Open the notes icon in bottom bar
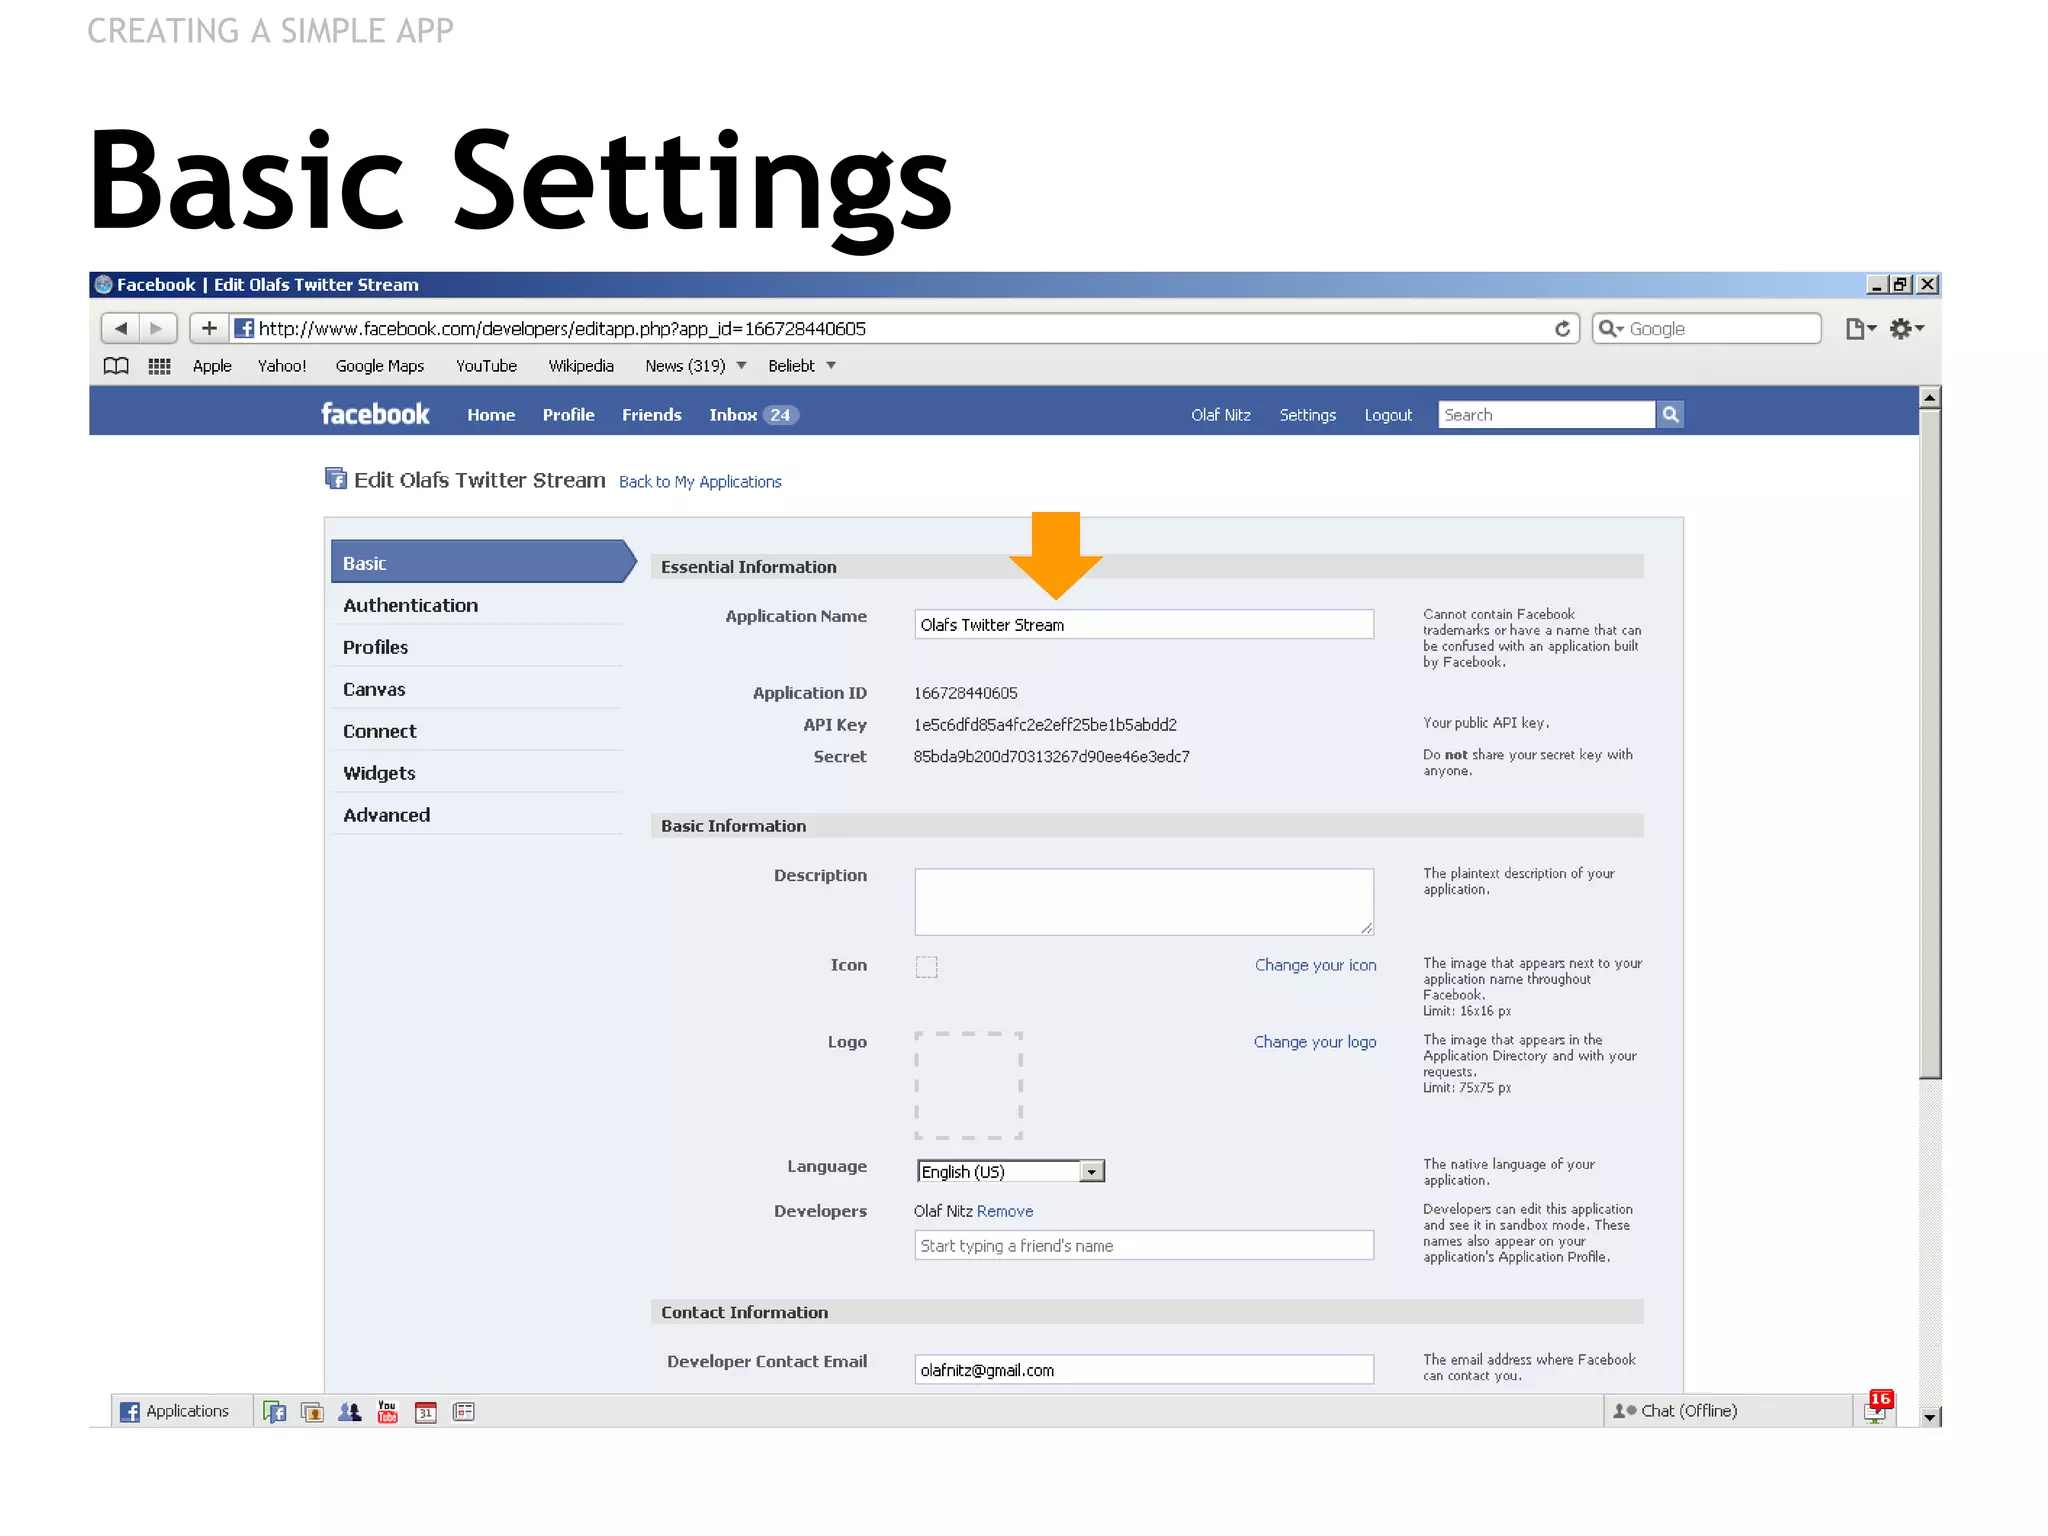Viewport: 2048px width, 1536px height. 463,1412
